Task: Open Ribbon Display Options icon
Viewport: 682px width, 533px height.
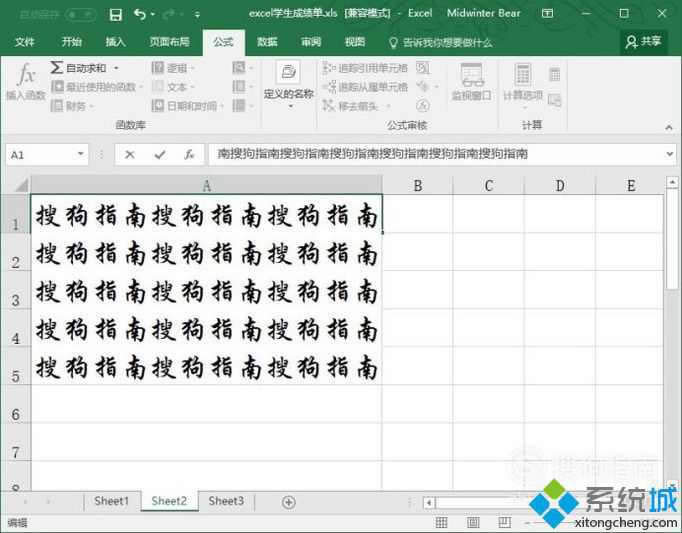Action: 547,13
